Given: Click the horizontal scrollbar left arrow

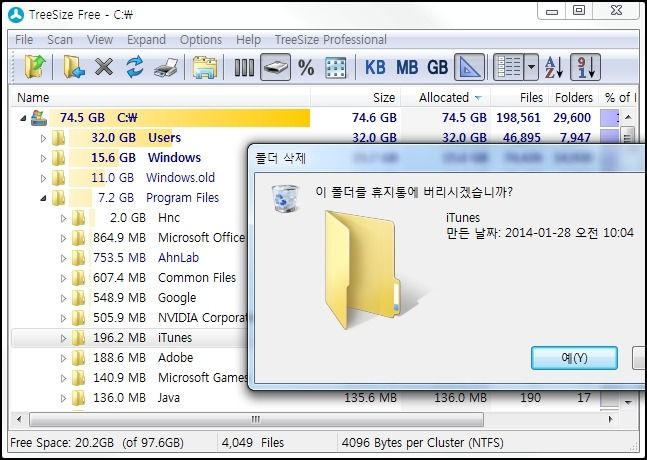Looking at the screenshot, I should tap(19, 420).
